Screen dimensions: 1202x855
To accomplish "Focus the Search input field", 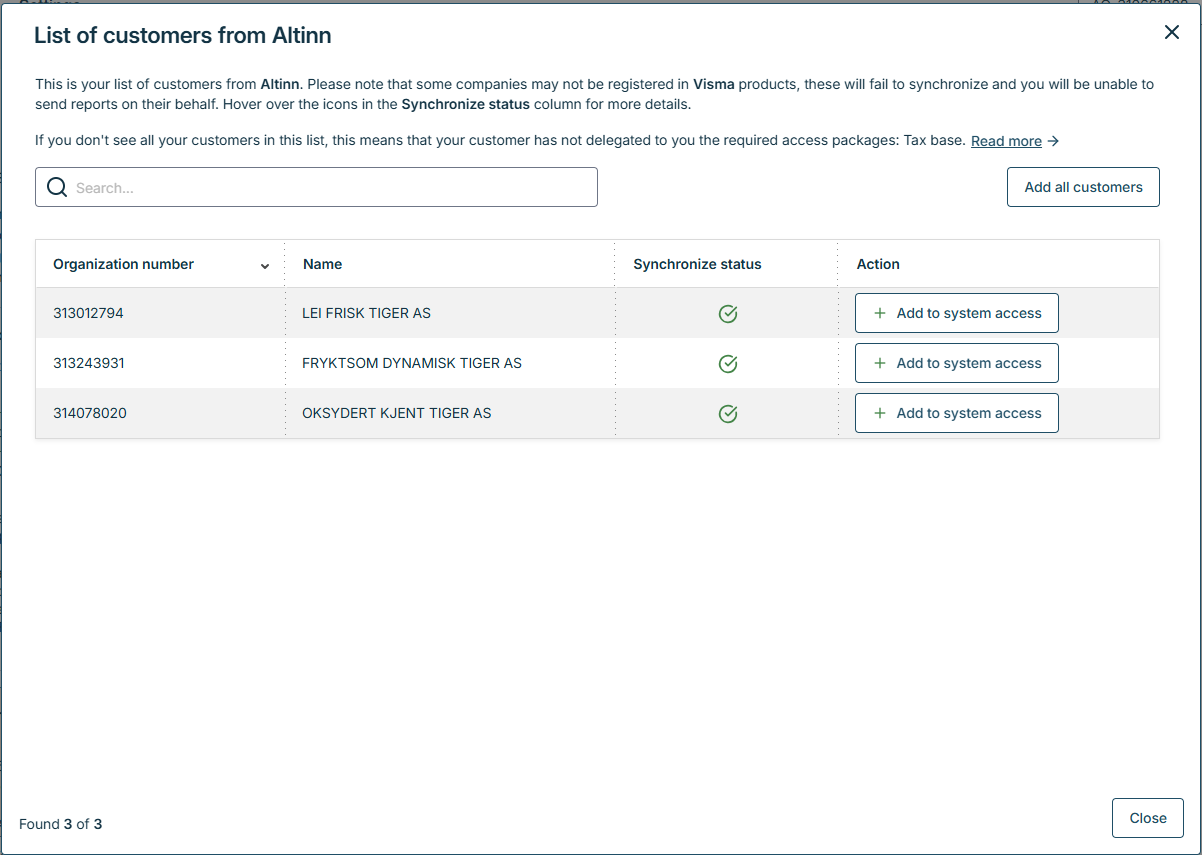I will click(316, 187).
